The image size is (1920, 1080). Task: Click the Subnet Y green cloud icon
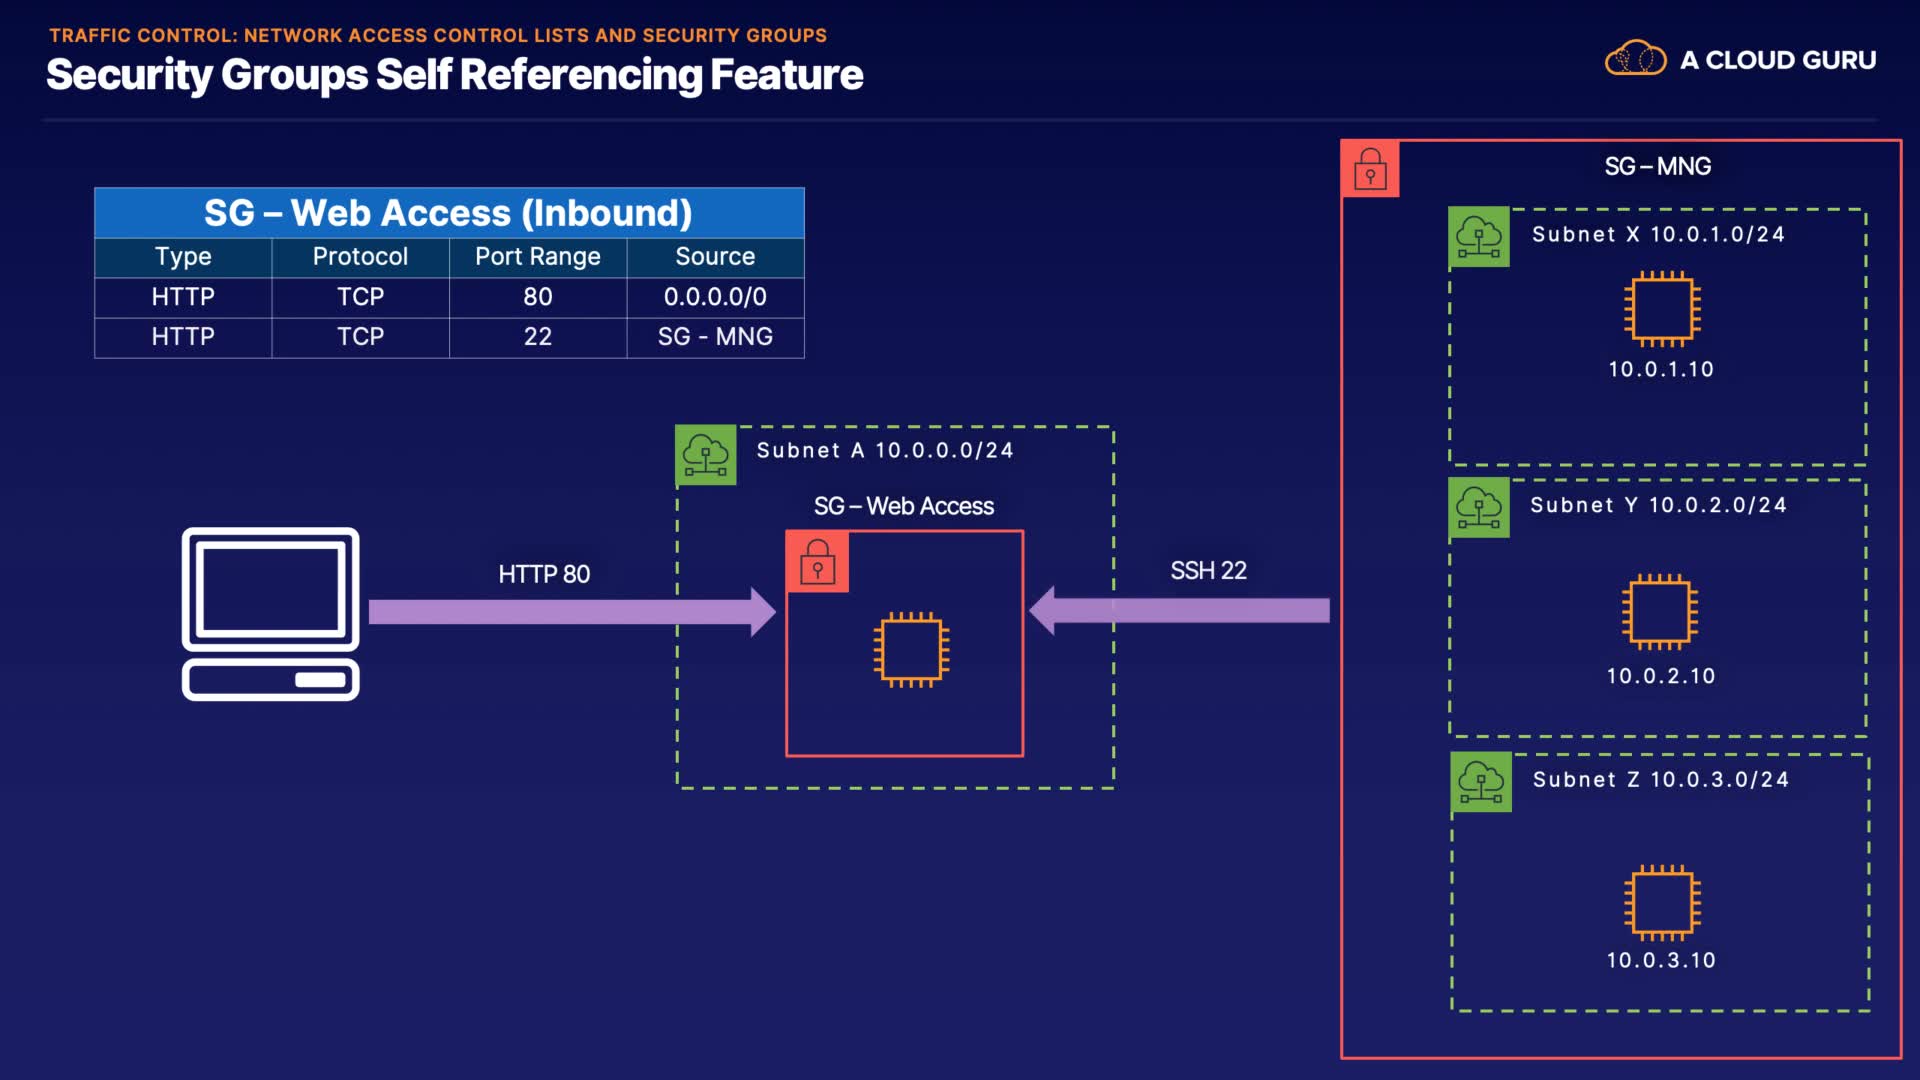tap(1478, 508)
